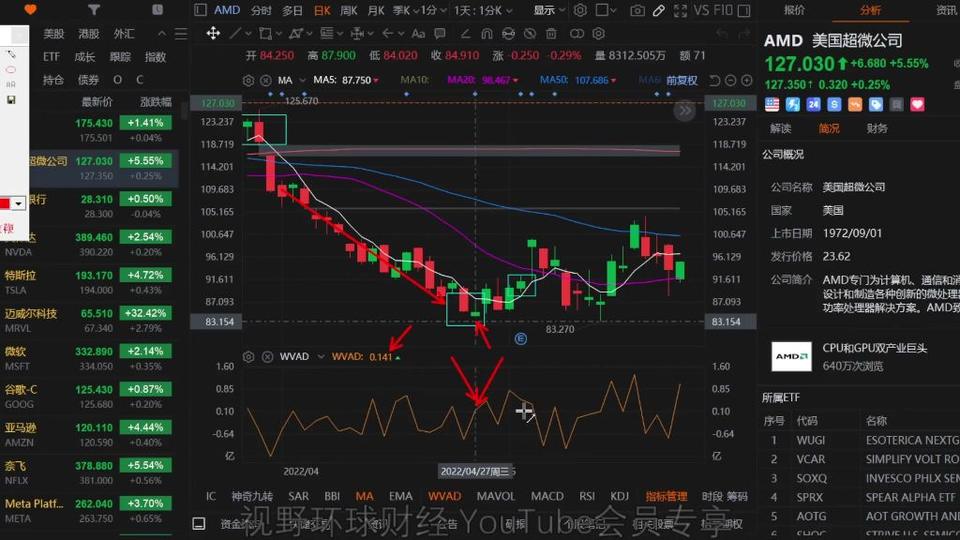The image size is (960, 540).
Task: Expand chart with double-arrow button
Action: point(684,111)
